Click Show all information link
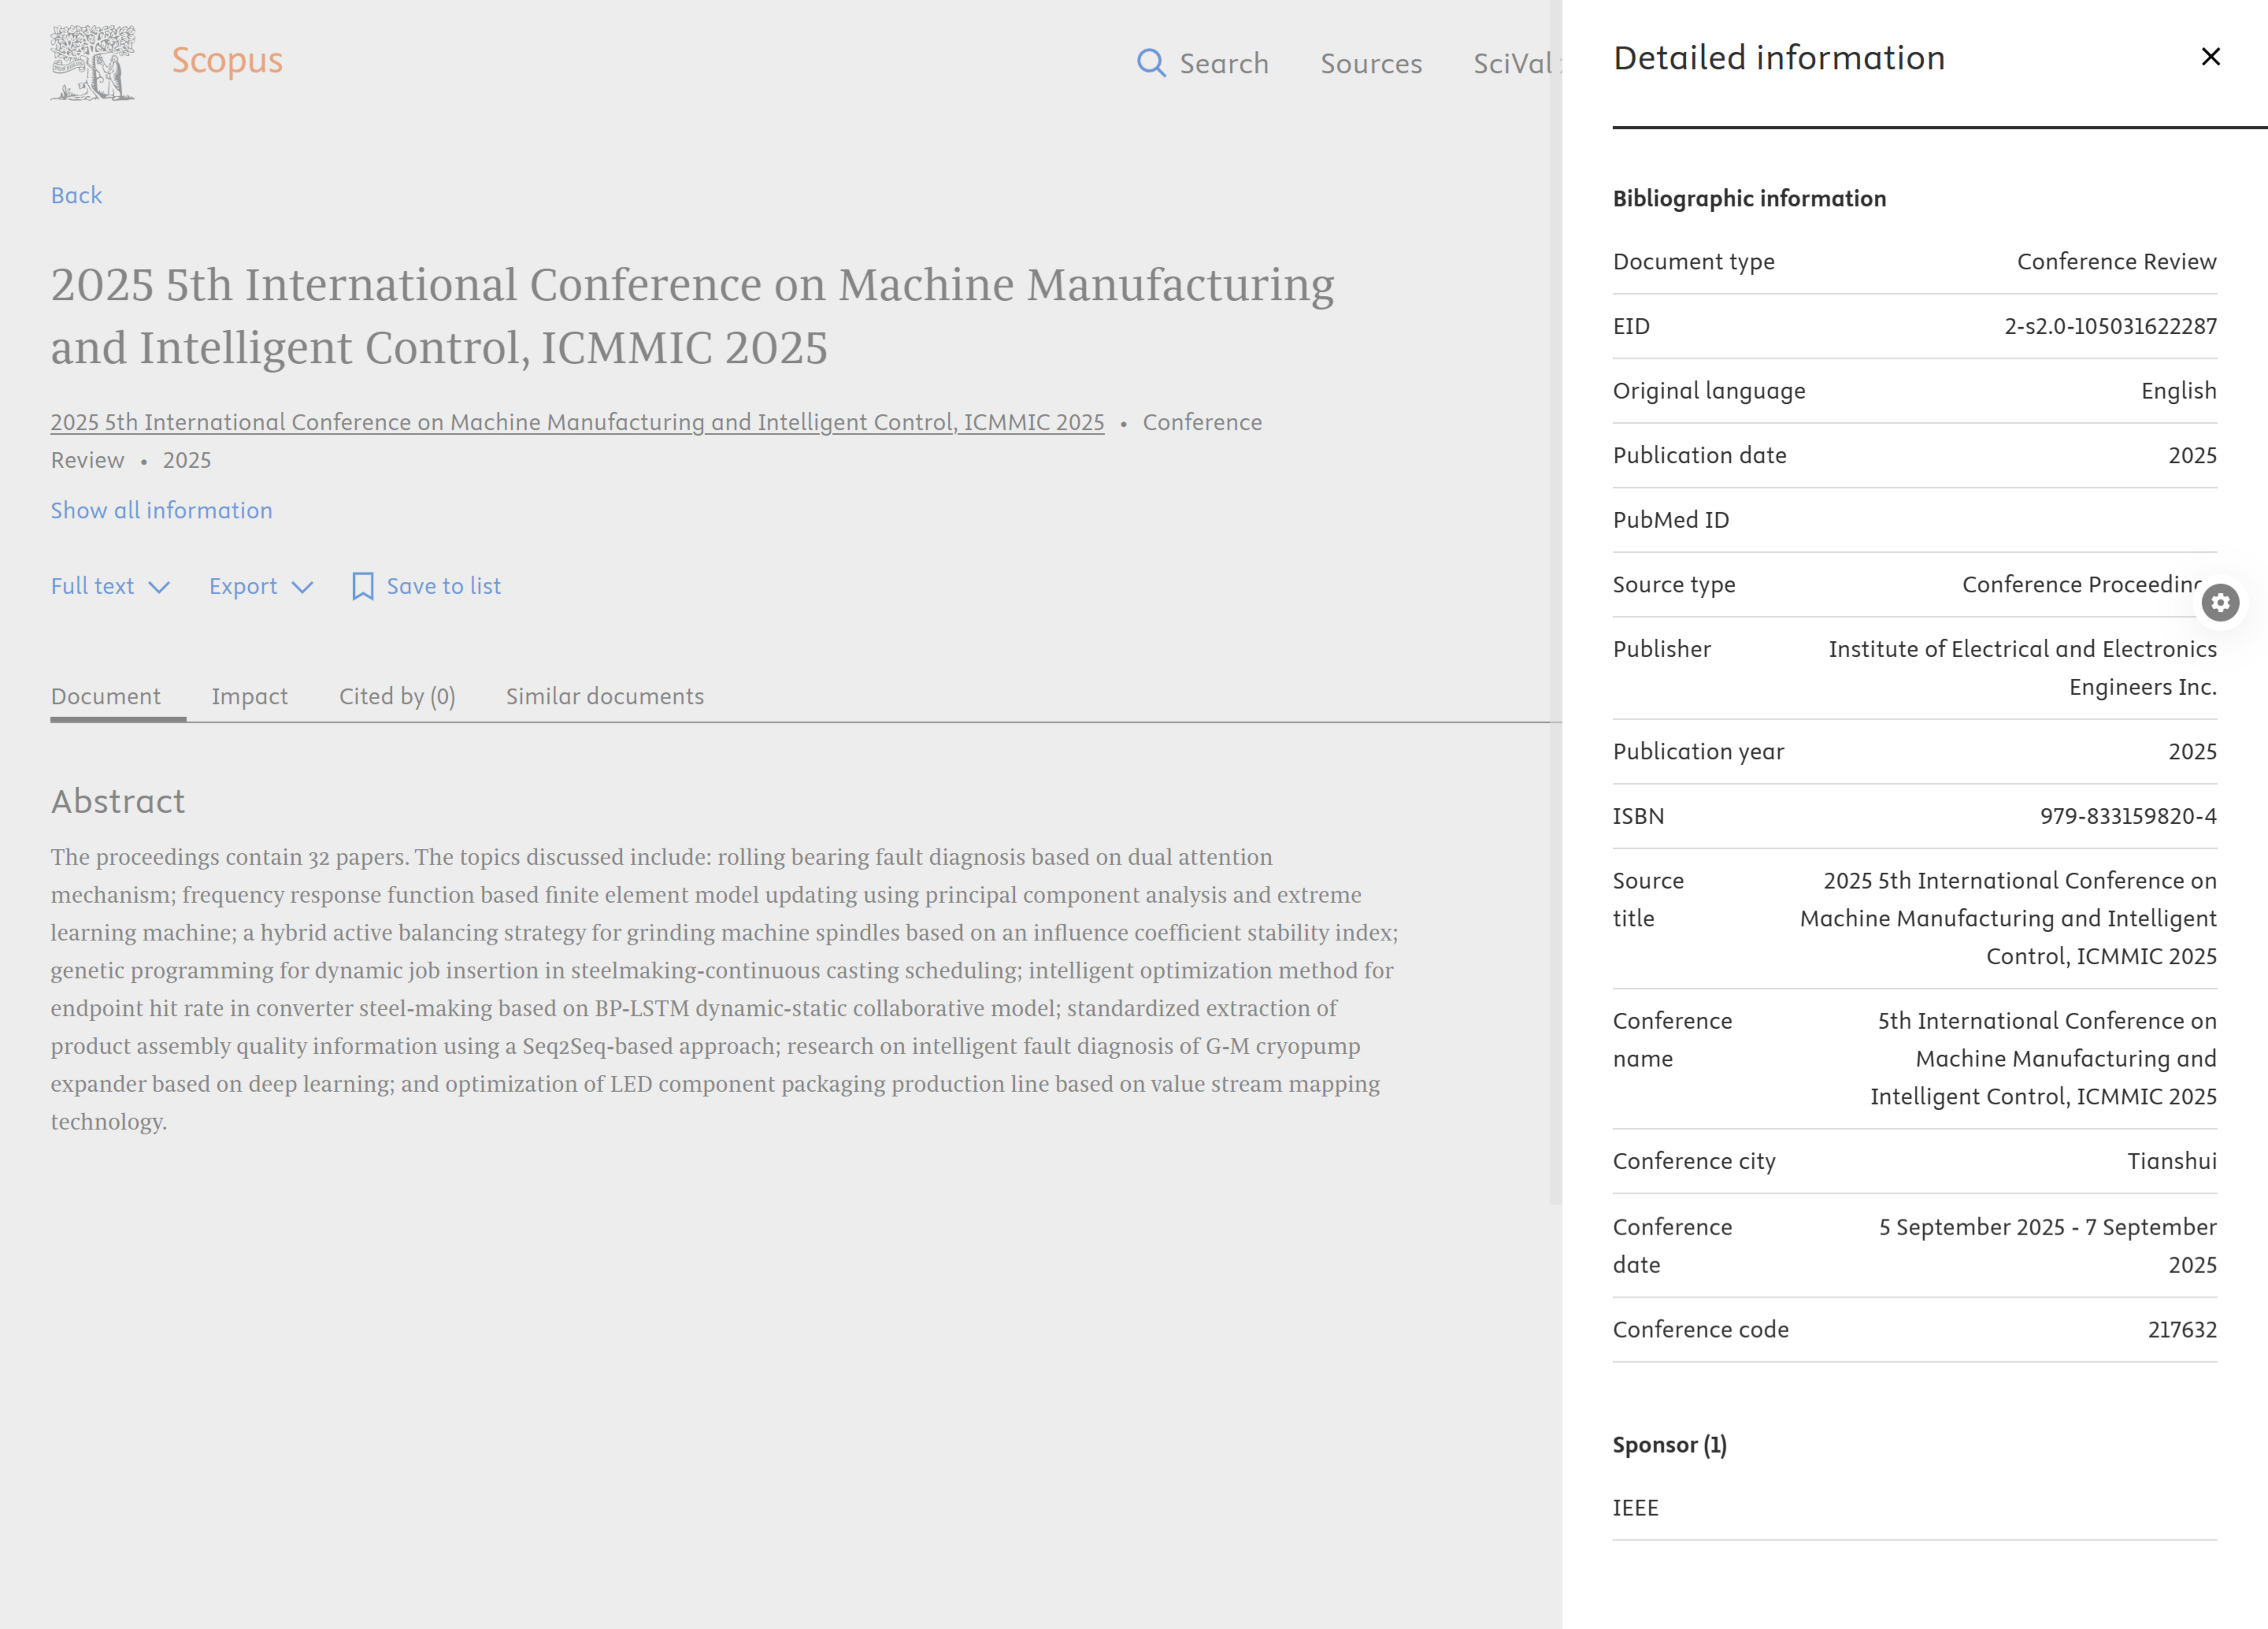 pos(161,510)
